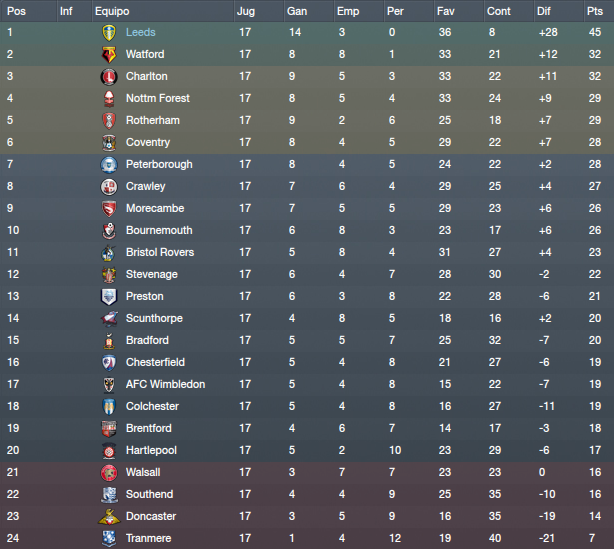Click the Pos column header
Image resolution: width=614 pixels, height=549 pixels.
point(16,11)
